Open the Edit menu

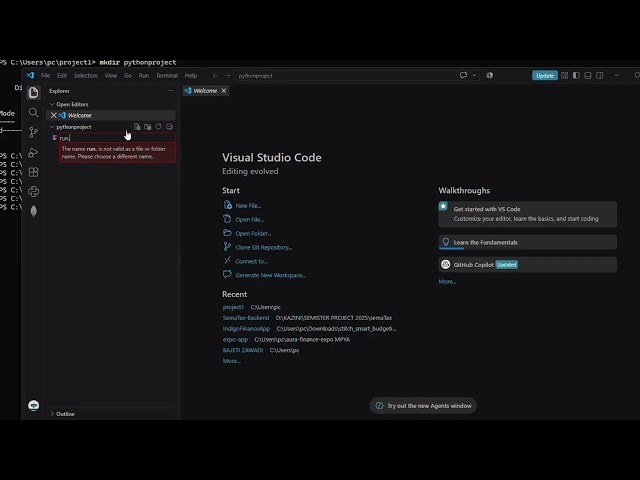coord(62,76)
